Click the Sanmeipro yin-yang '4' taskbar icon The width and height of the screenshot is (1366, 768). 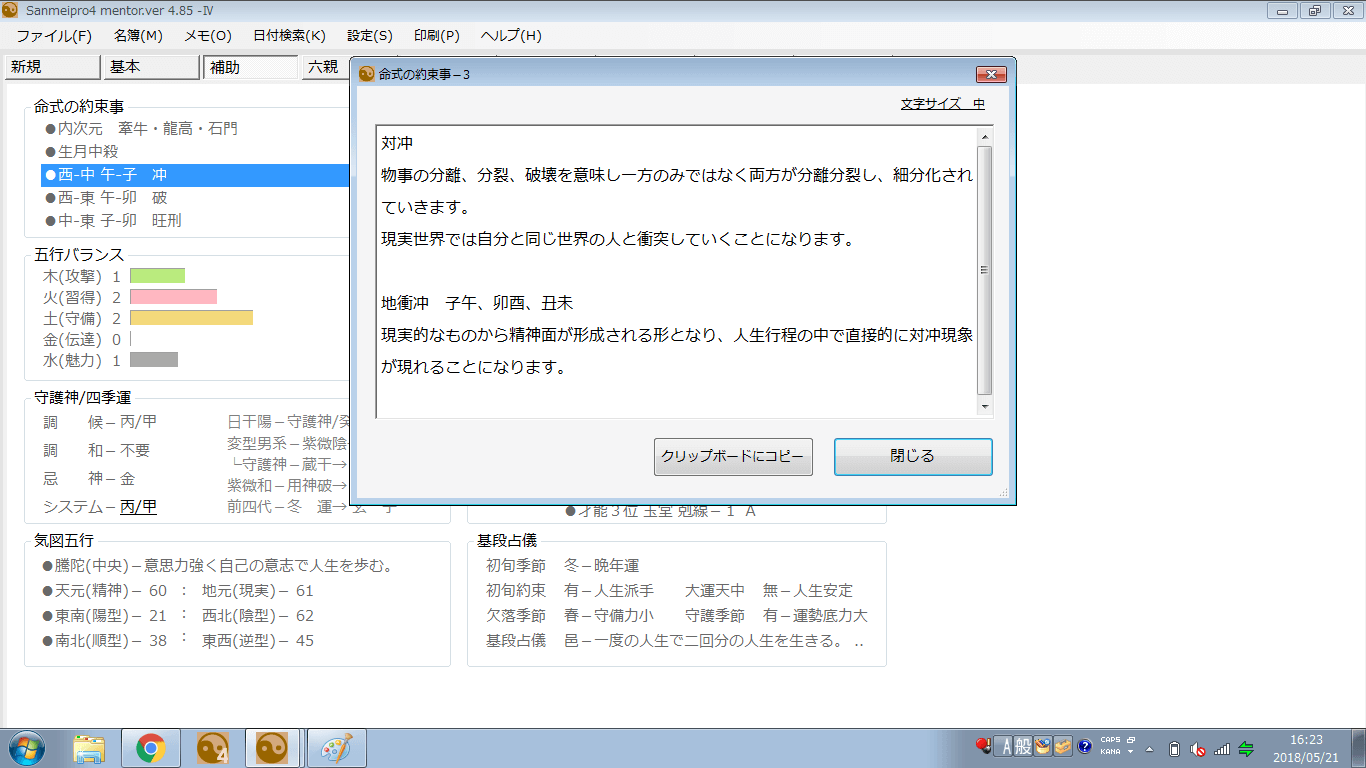[213, 748]
